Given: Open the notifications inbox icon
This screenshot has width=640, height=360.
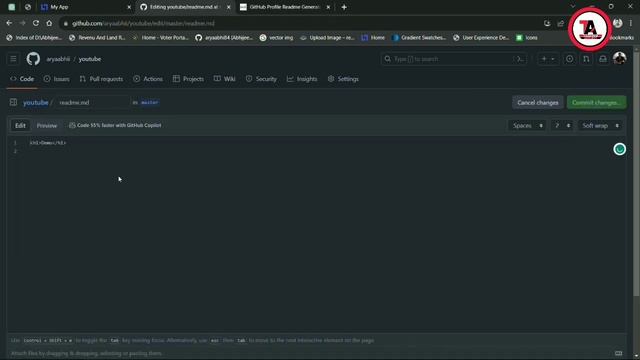Looking at the screenshot, I should point(603,59).
